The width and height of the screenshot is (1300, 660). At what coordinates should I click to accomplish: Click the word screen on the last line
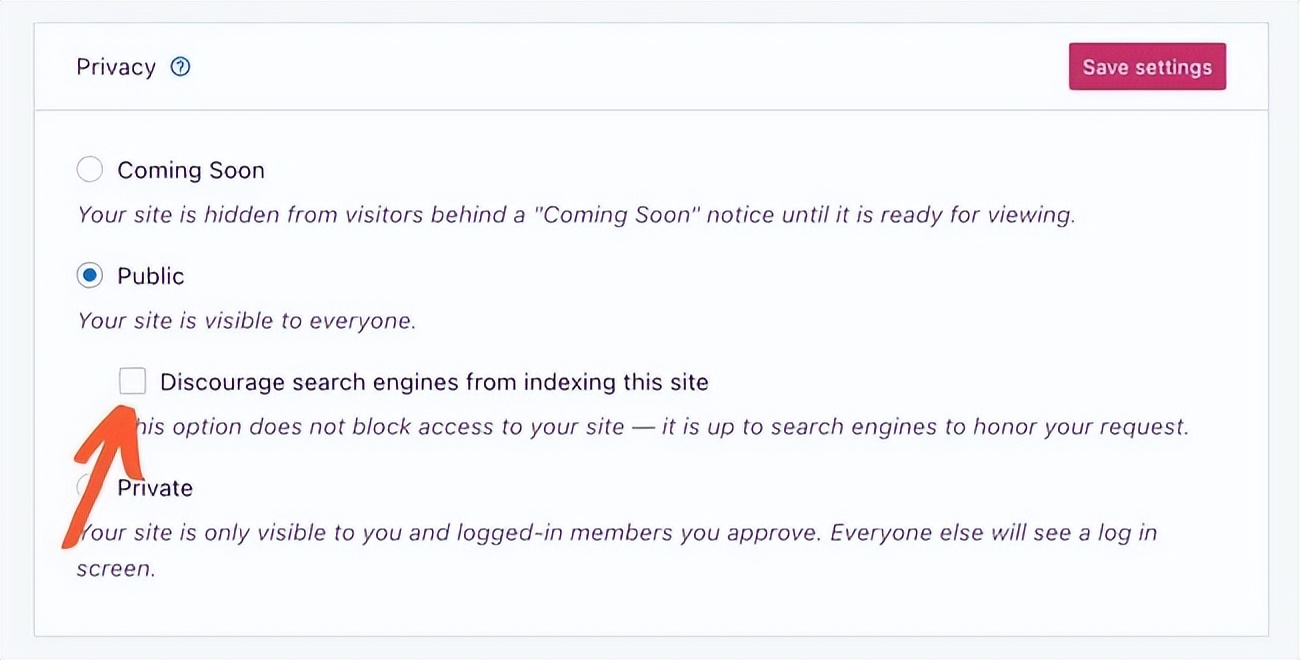pyautogui.click(x=115, y=569)
